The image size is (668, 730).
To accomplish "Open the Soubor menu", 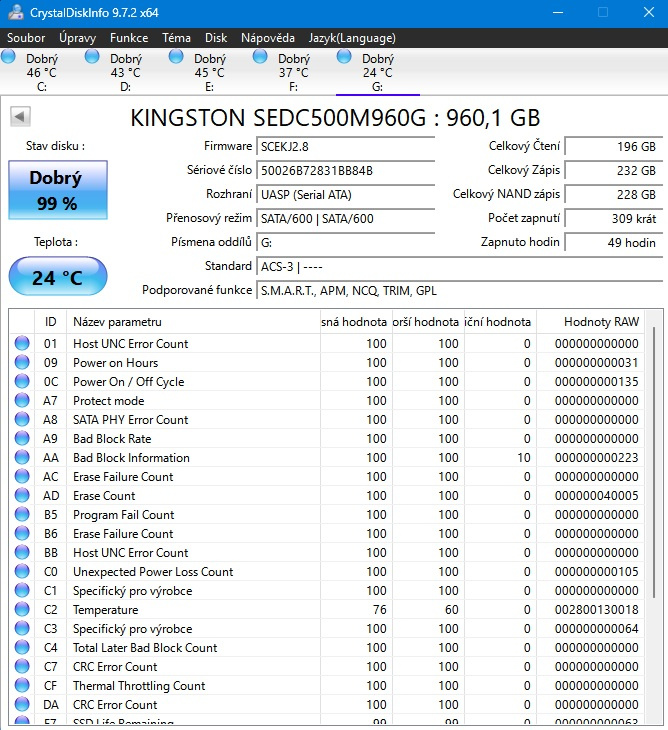I will coord(26,38).
